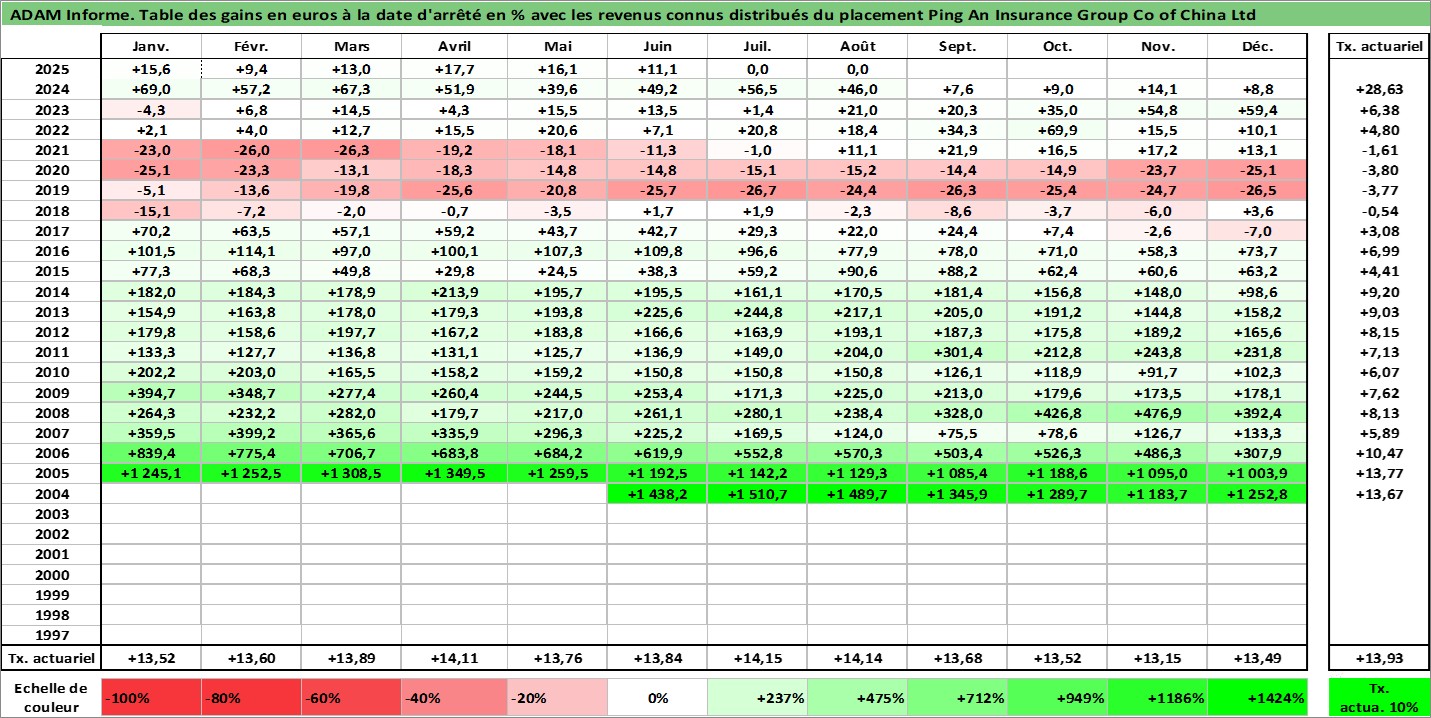Click the +13,89 Mars actuarial rate cell
This screenshot has height=718, width=1431.
(x=352, y=658)
